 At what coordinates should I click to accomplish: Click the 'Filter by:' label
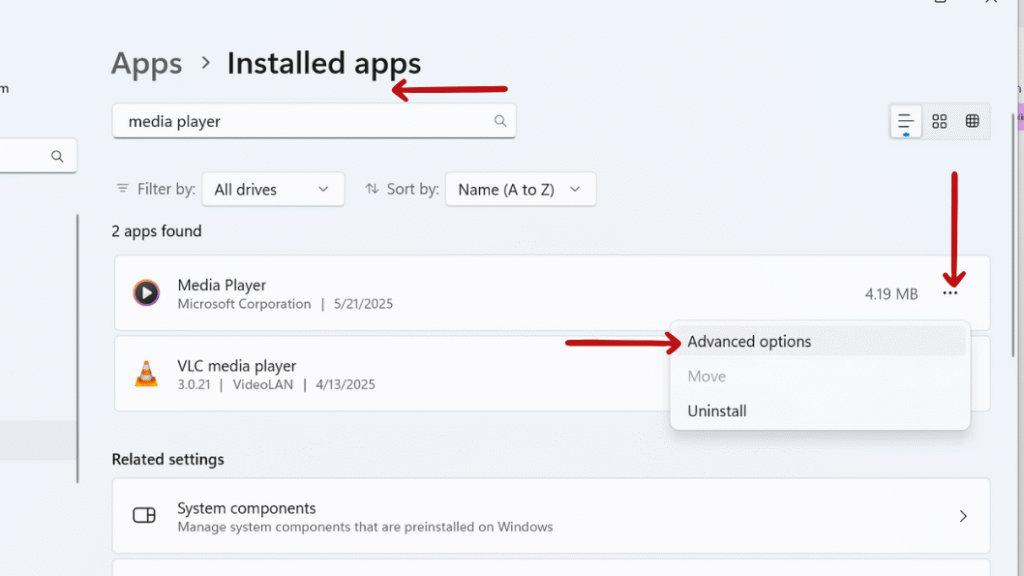[x=167, y=189]
